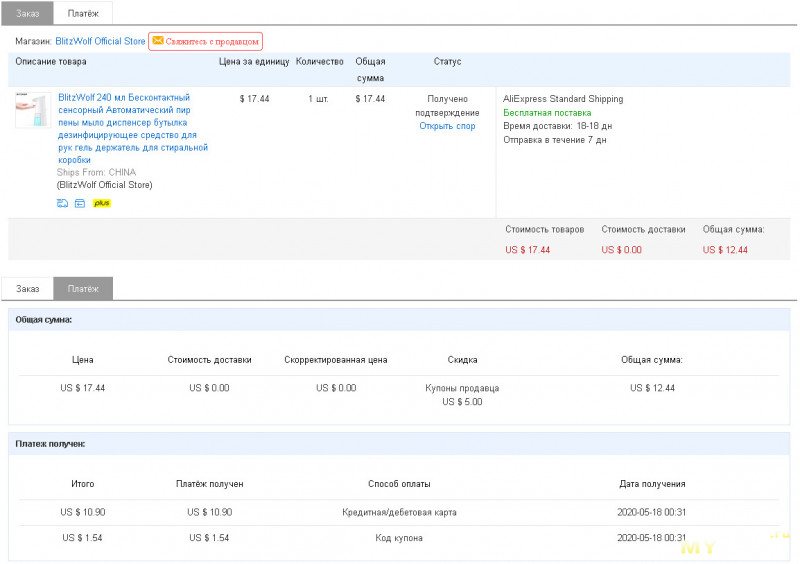Viewport: 800px width, 564px height.
Task: Click AliExpress Standard Shipping text
Action: [563, 99]
